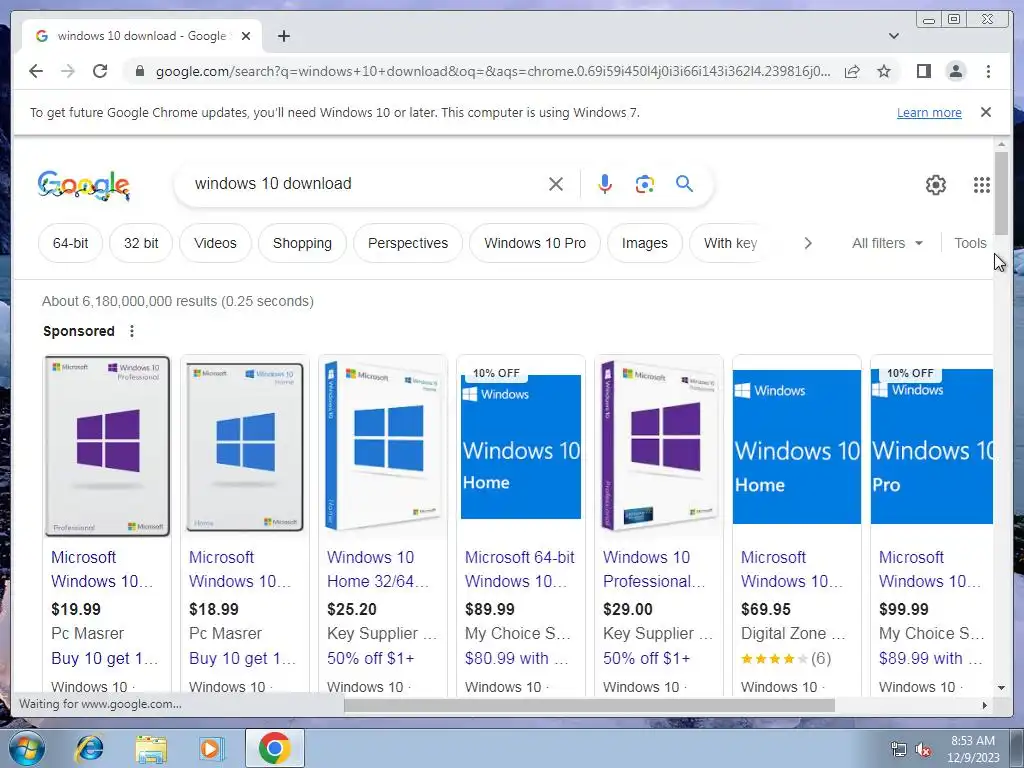Viewport: 1024px width, 768px height.
Task: Expand the tab search chevron
Action: [x=893, y=36]
